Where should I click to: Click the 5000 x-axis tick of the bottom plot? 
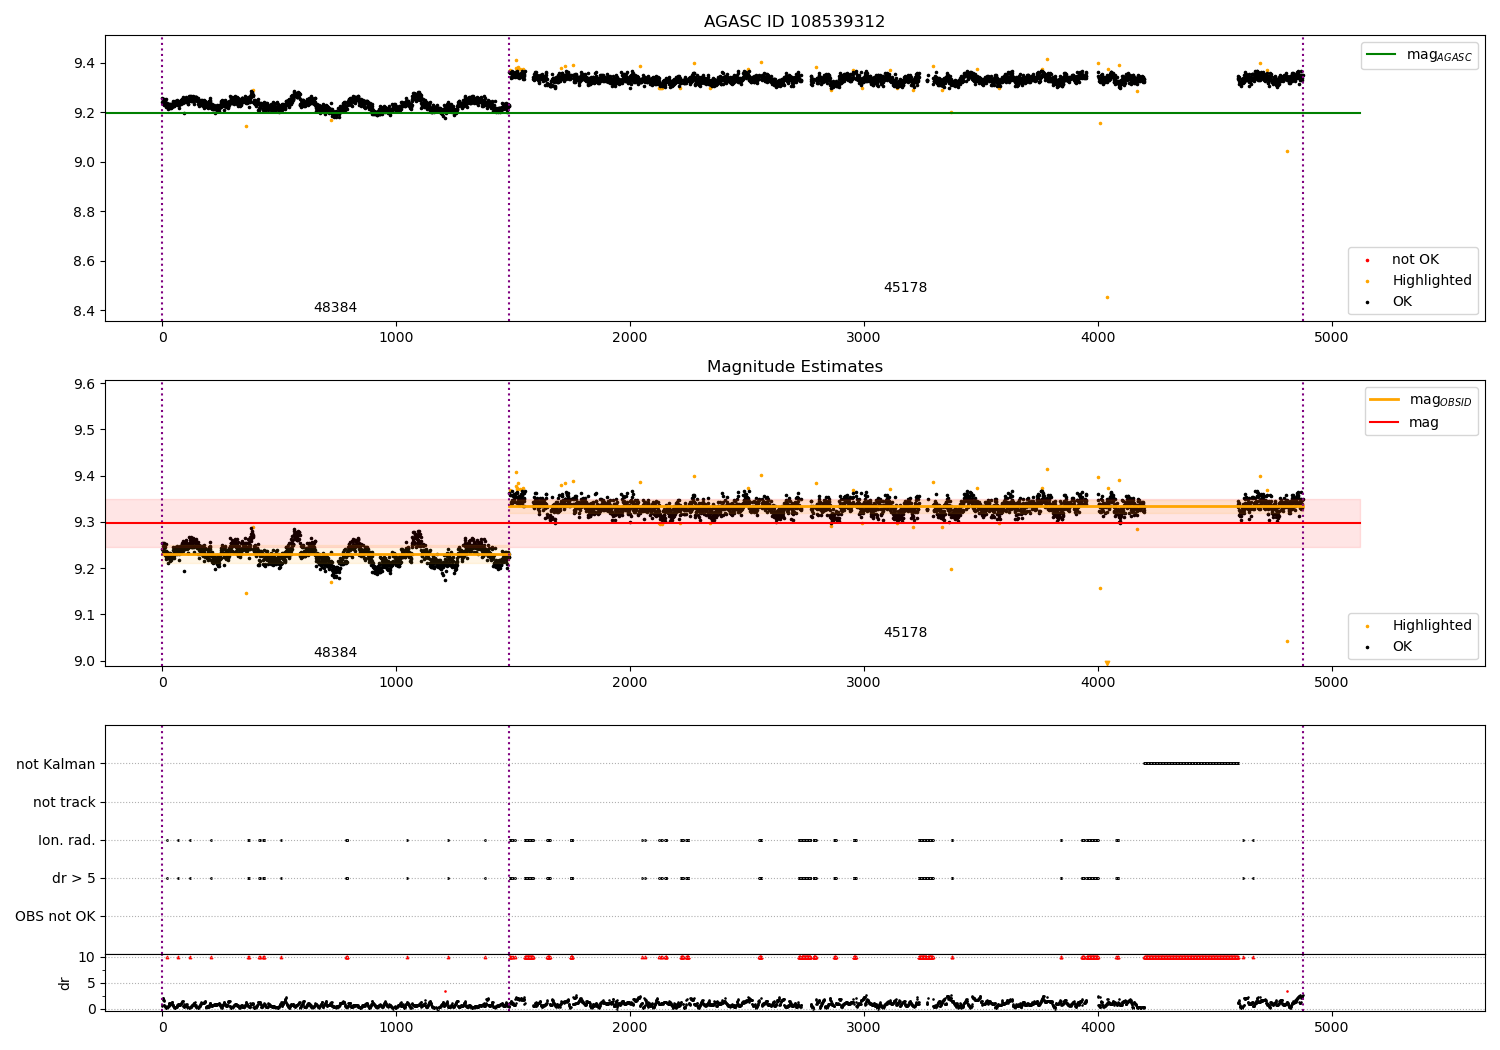click(x=1331, y=1027)
